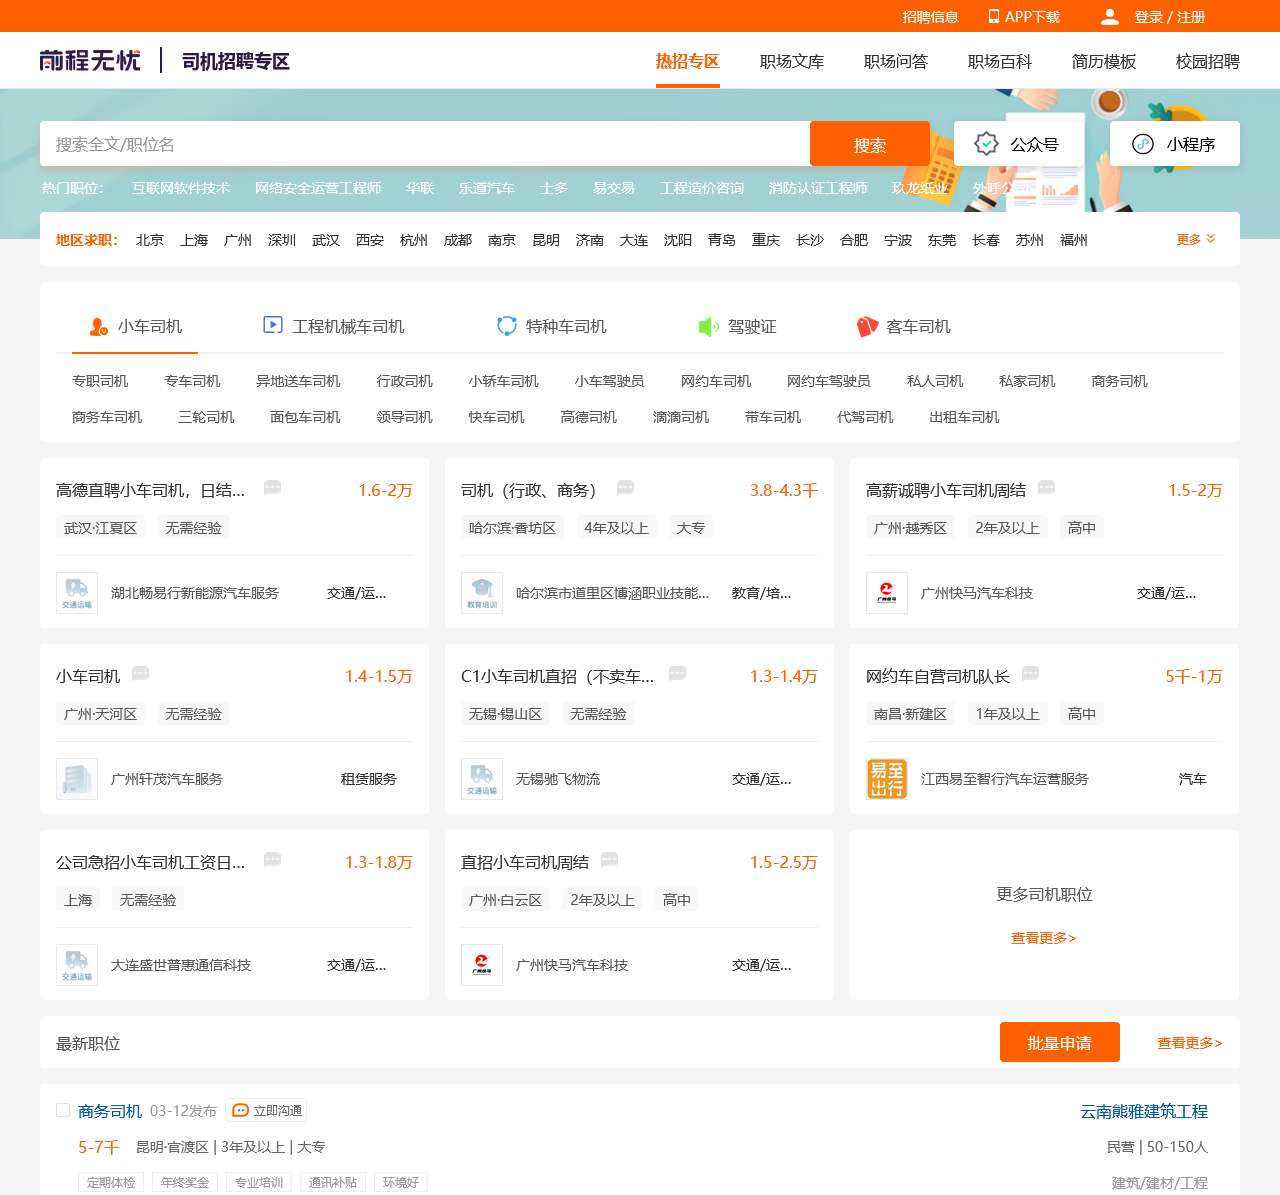Click chat icon on 小车司机 card
This screenshot has width=1280, height=1195.
click(140, 673)
